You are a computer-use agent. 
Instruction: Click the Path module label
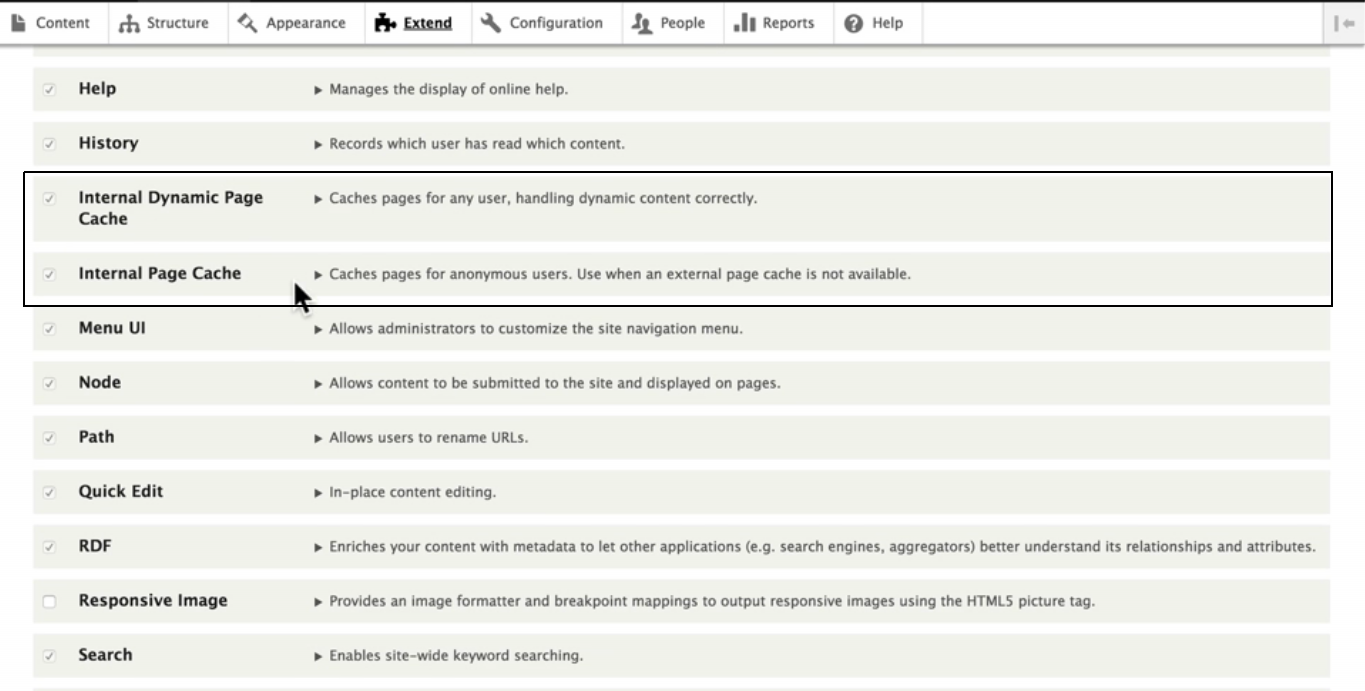click(97, 437)
